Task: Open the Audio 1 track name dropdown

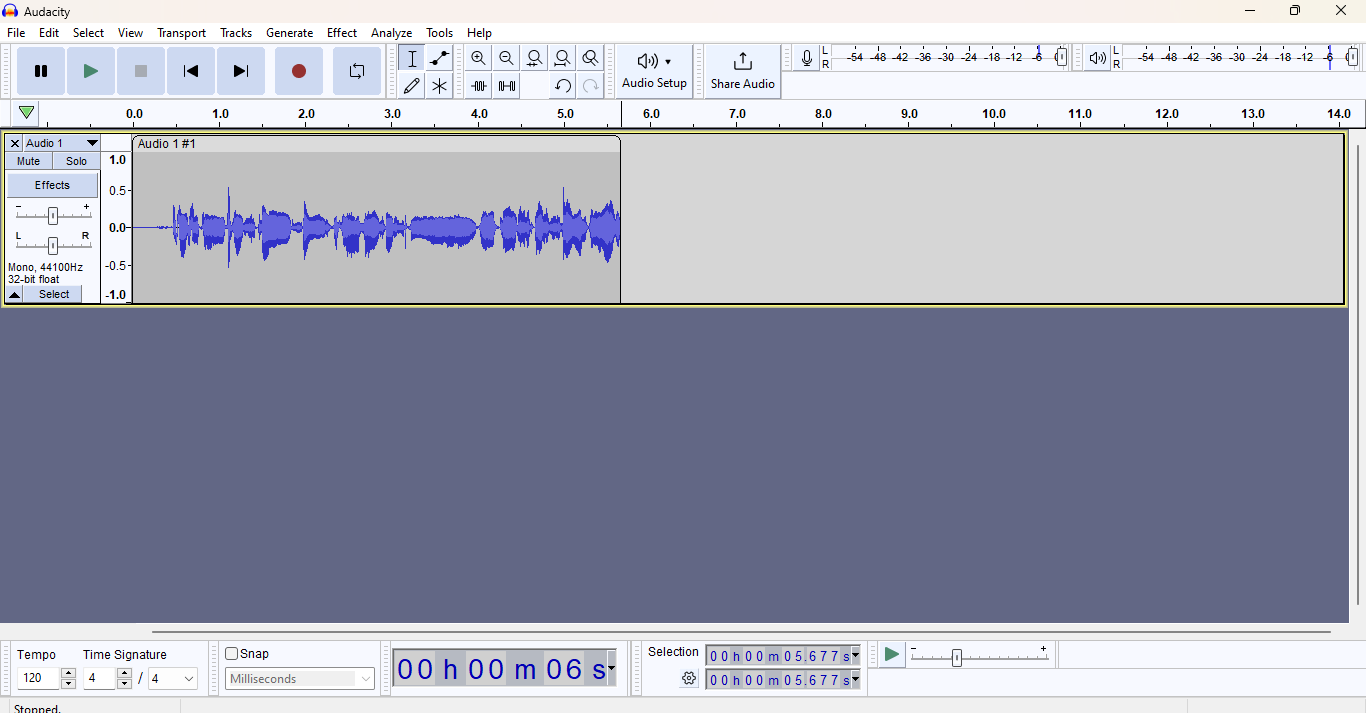Action: (x=91, y=143)
